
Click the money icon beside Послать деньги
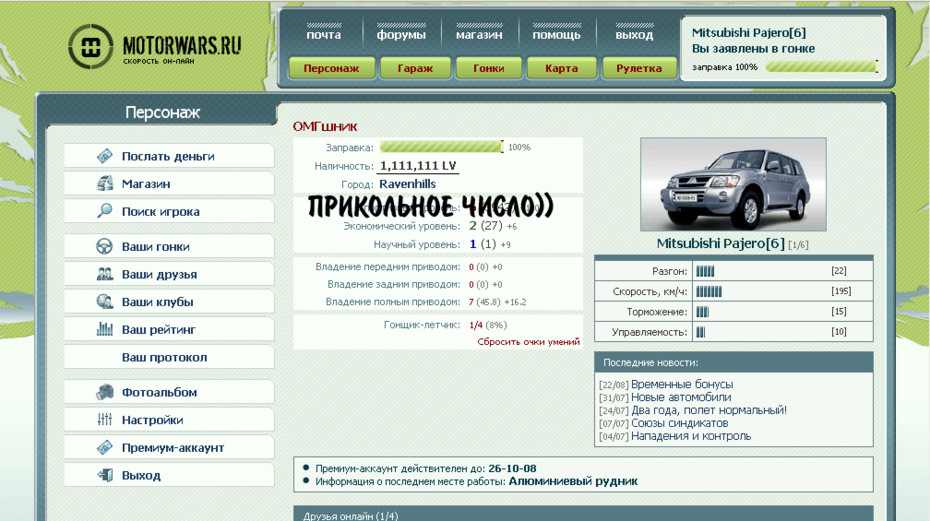coord(104,156)
